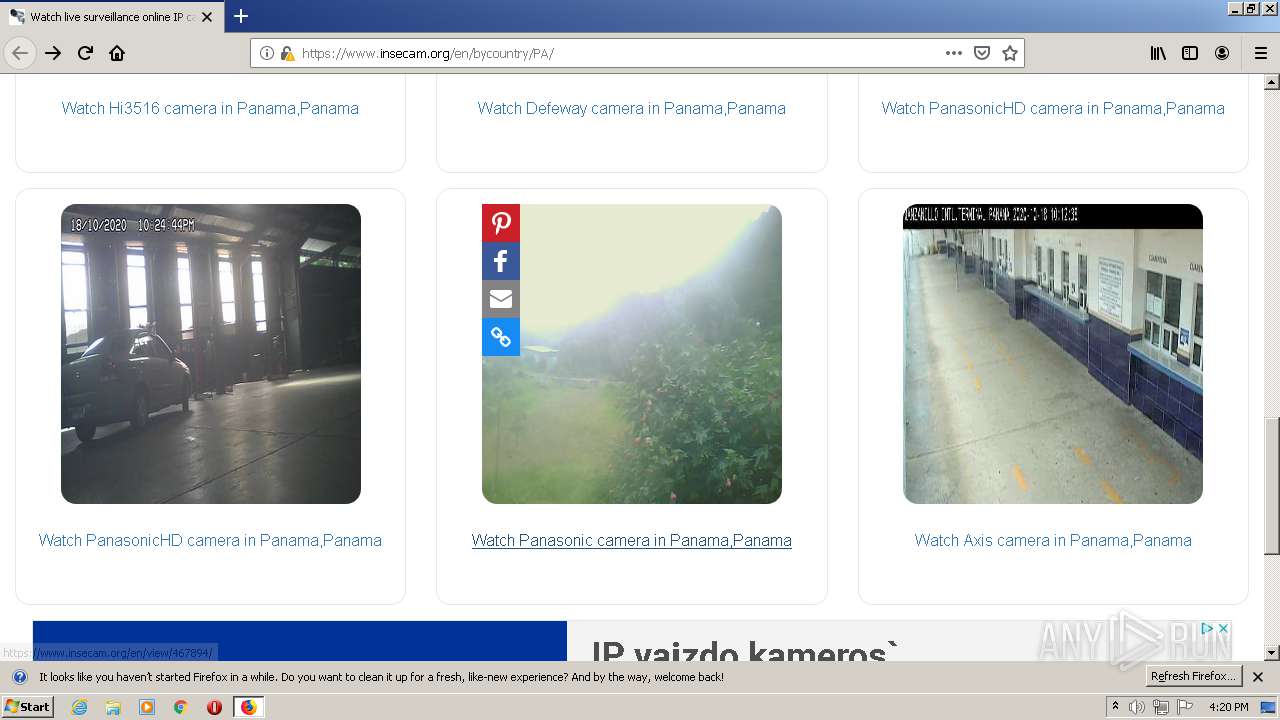Open Opera from the taskbar
This screenshot has width=1280, height=720.
[214, 707]
